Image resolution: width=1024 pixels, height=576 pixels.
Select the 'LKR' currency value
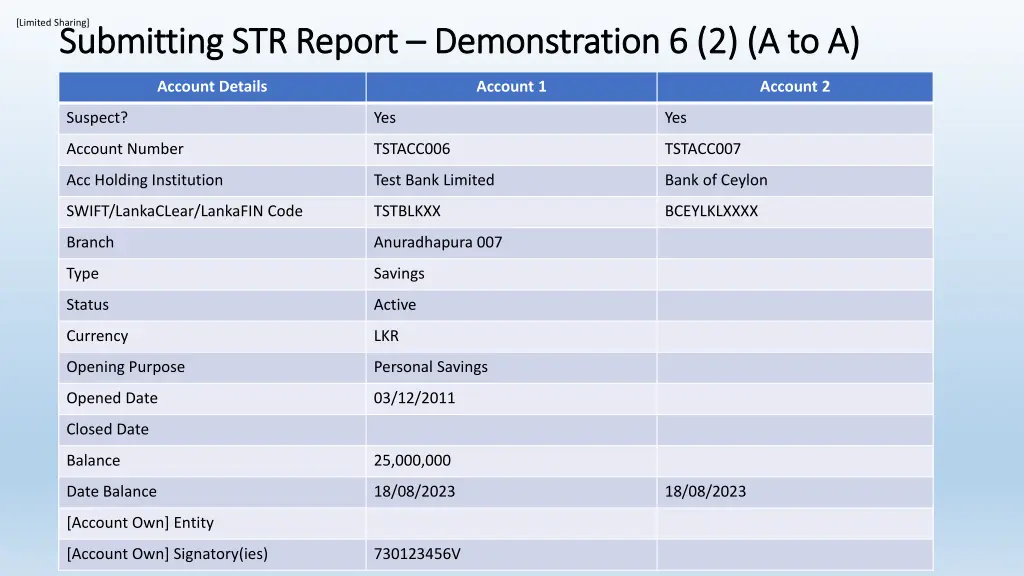point(386,336)
